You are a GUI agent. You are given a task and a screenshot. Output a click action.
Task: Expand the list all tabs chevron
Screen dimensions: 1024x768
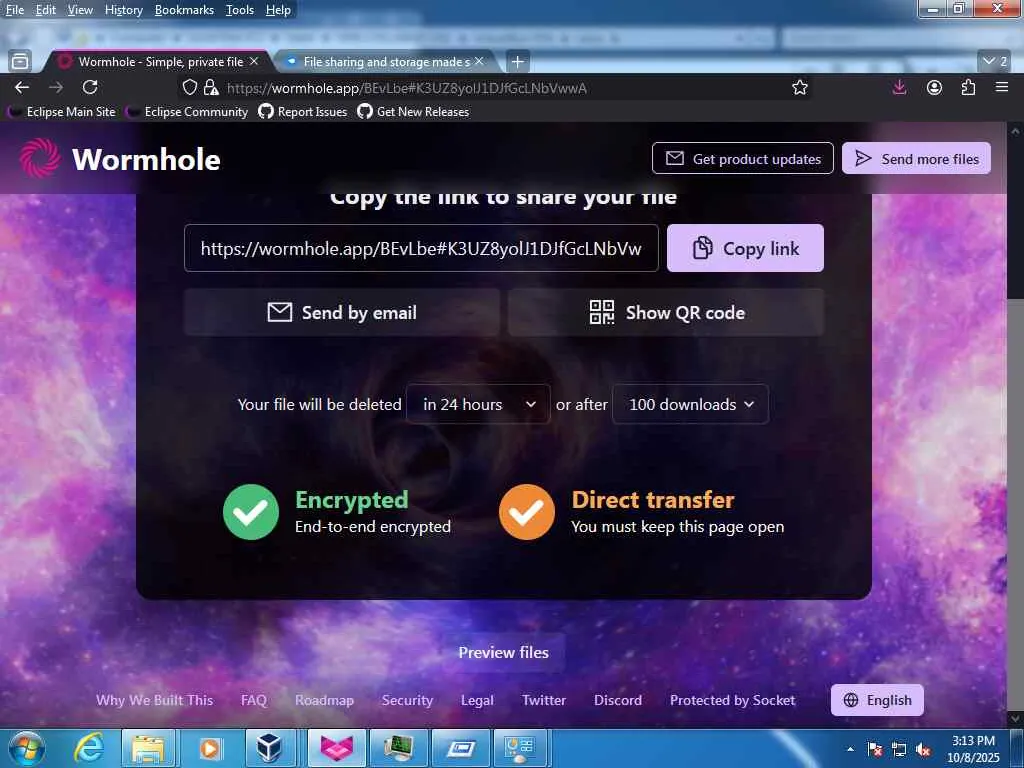coord(995,61)
